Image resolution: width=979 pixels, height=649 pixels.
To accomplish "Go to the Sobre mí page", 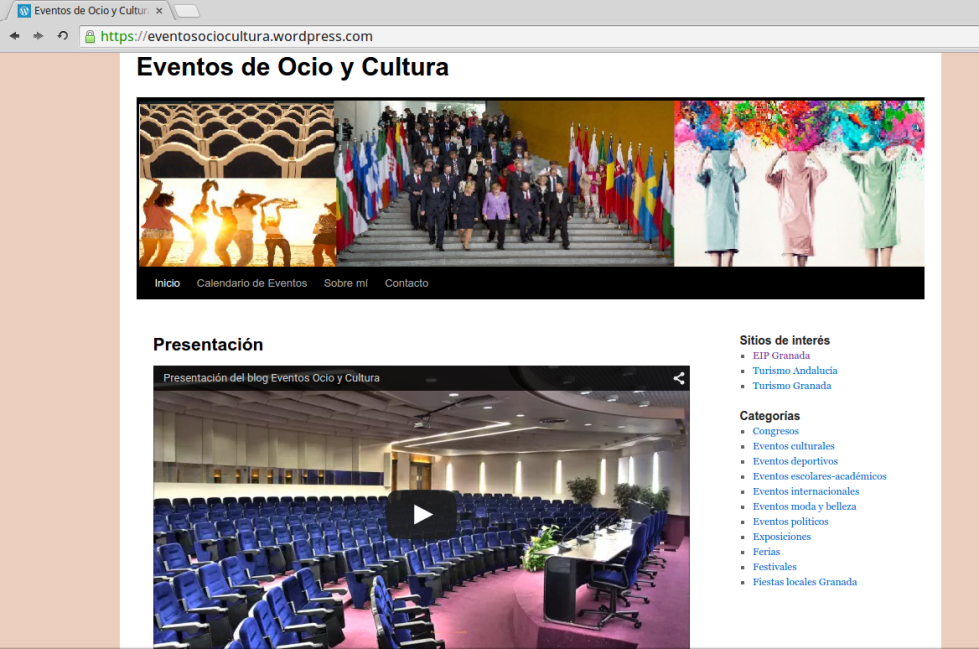I will 345,283.
